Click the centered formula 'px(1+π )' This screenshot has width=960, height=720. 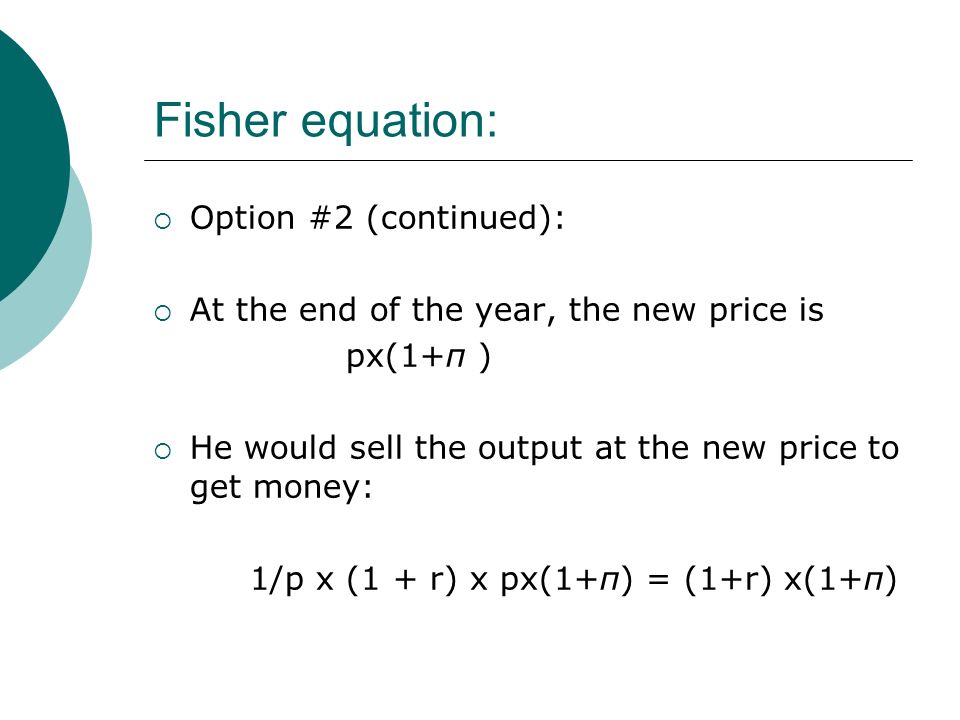click(x=418, y=356)
